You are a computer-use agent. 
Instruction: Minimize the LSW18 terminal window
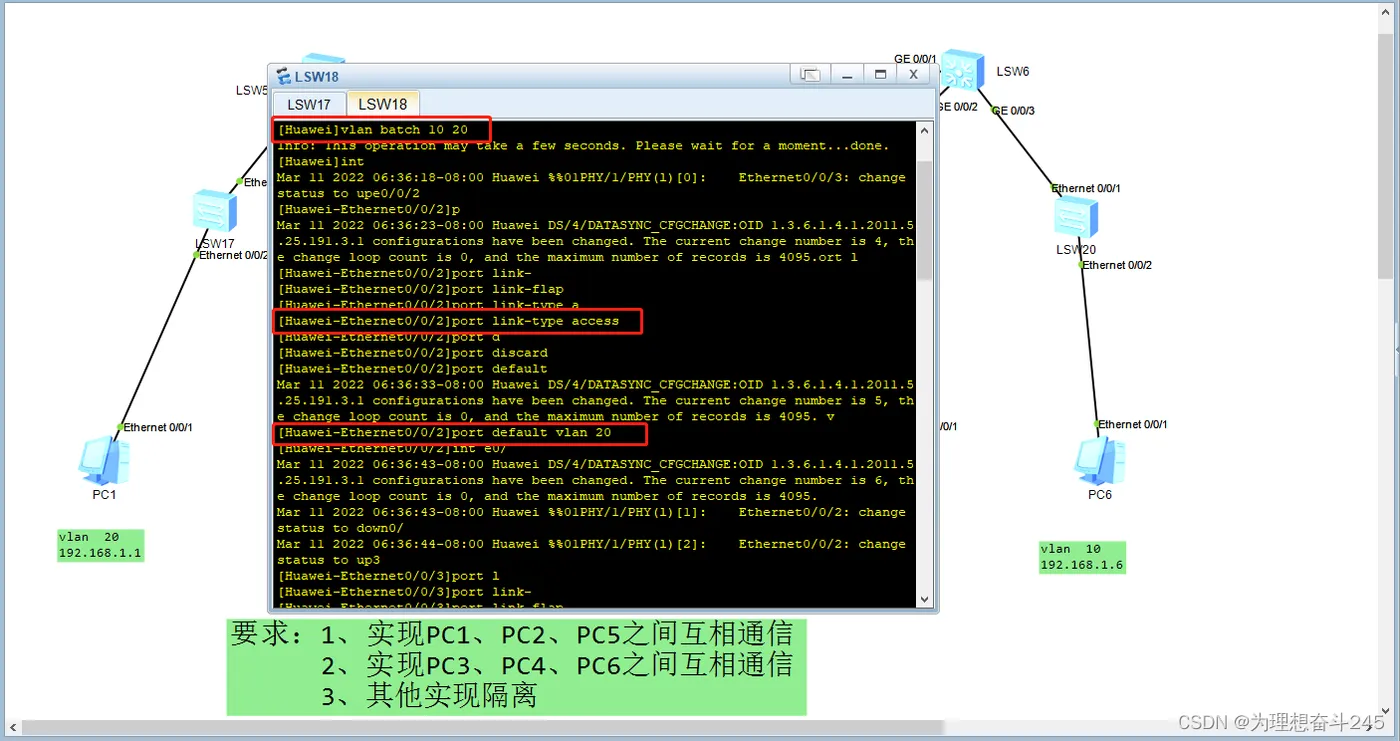pos(847,75)
